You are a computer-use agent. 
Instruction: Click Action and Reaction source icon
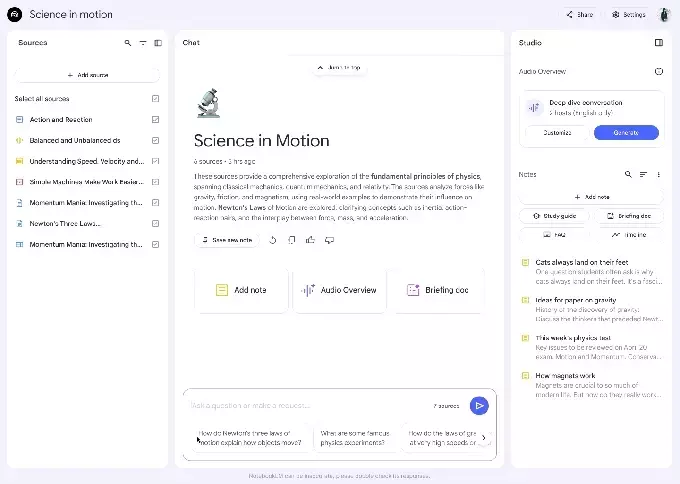pos(20,119)
